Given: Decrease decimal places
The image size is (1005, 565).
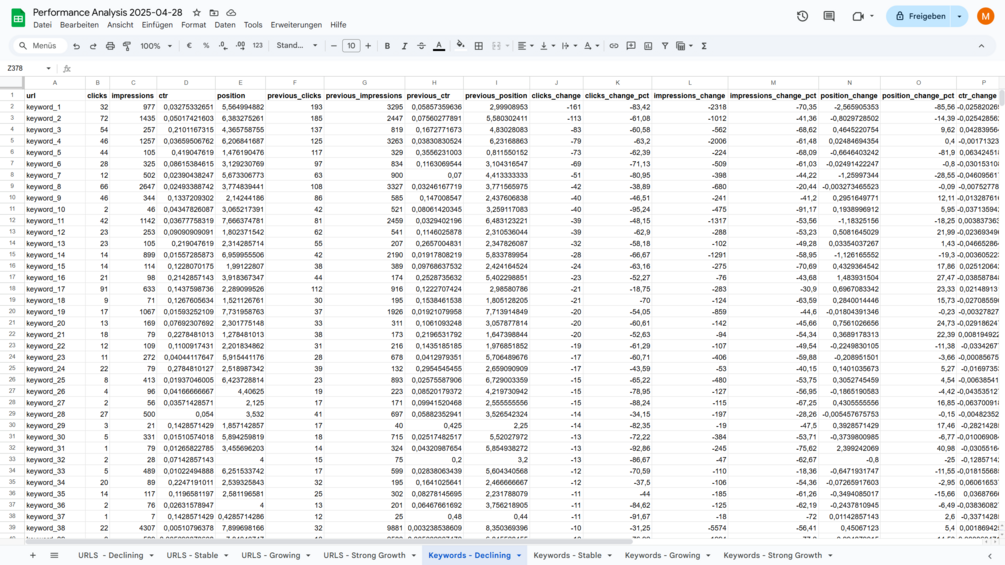Looking at the screenshot, I should coord(223,46).
